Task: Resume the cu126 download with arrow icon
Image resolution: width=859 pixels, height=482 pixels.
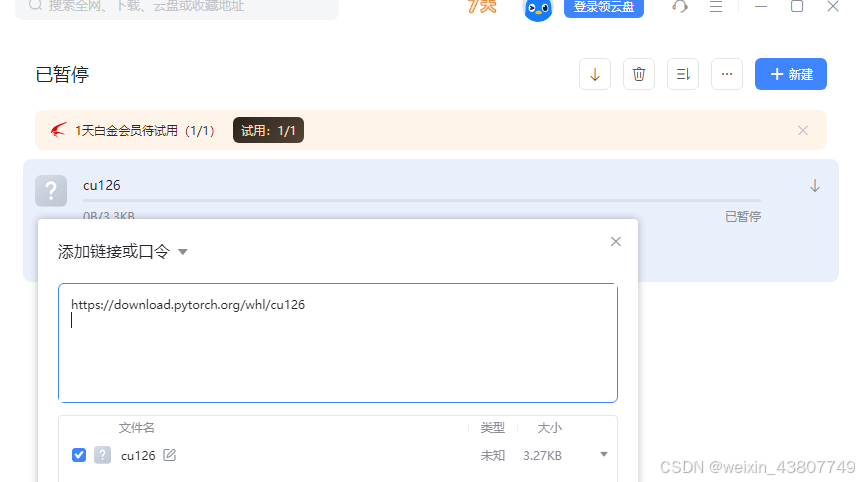Action: coord(815,186)
